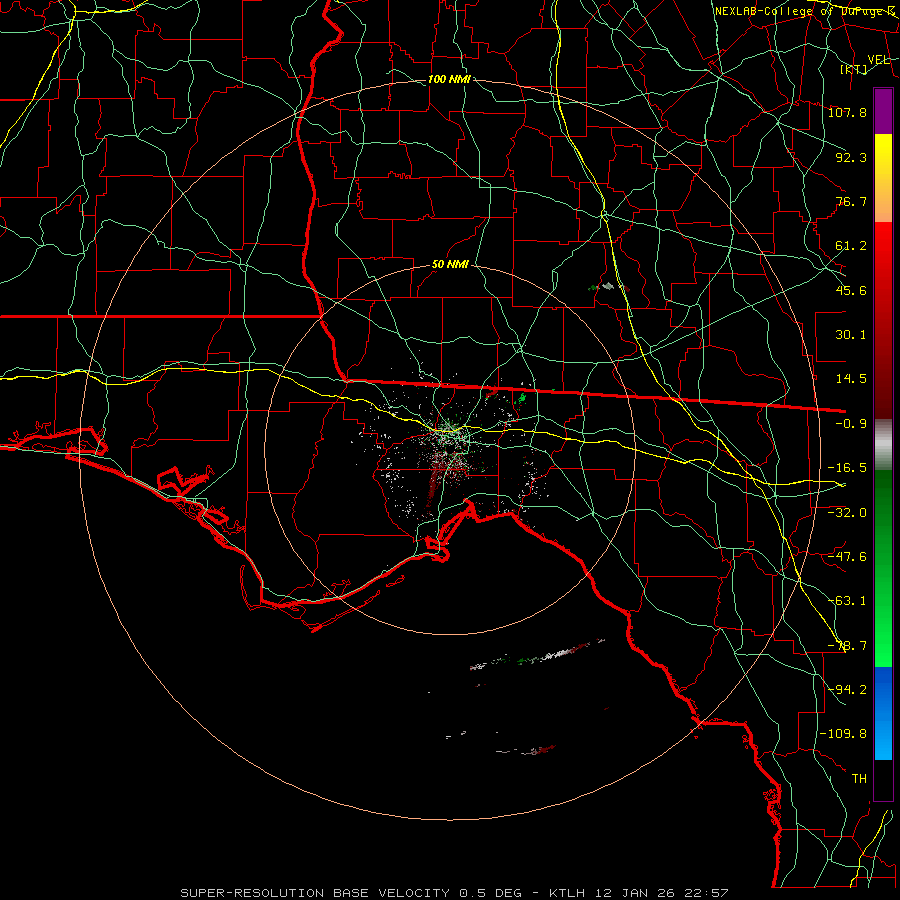The image size is (900, 900).
Task: Click the purple segment of the color bar
Action: coord(883,112)
